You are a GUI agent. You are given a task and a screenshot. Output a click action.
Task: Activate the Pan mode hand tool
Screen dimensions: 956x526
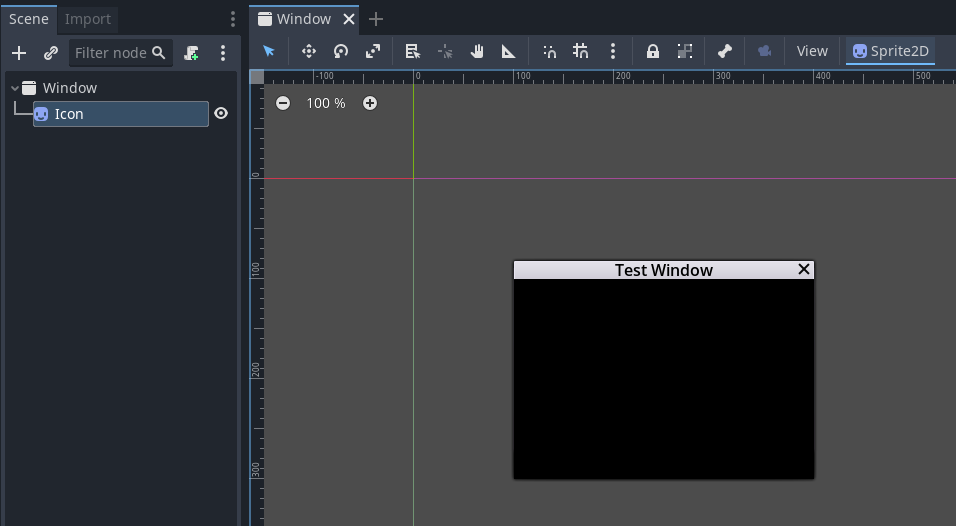(x=477, y=51)
